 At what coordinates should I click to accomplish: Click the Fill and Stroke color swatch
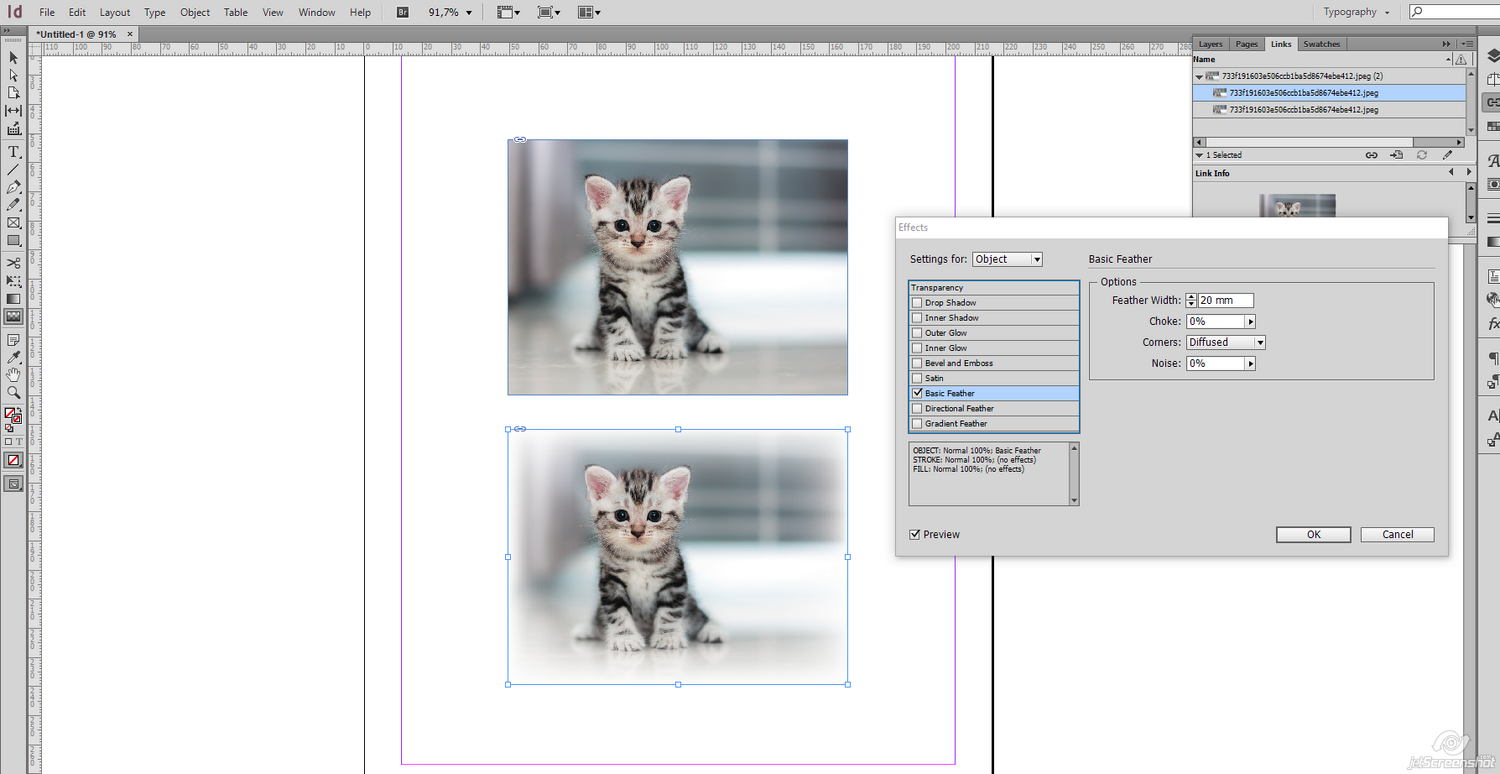point(13,415)
